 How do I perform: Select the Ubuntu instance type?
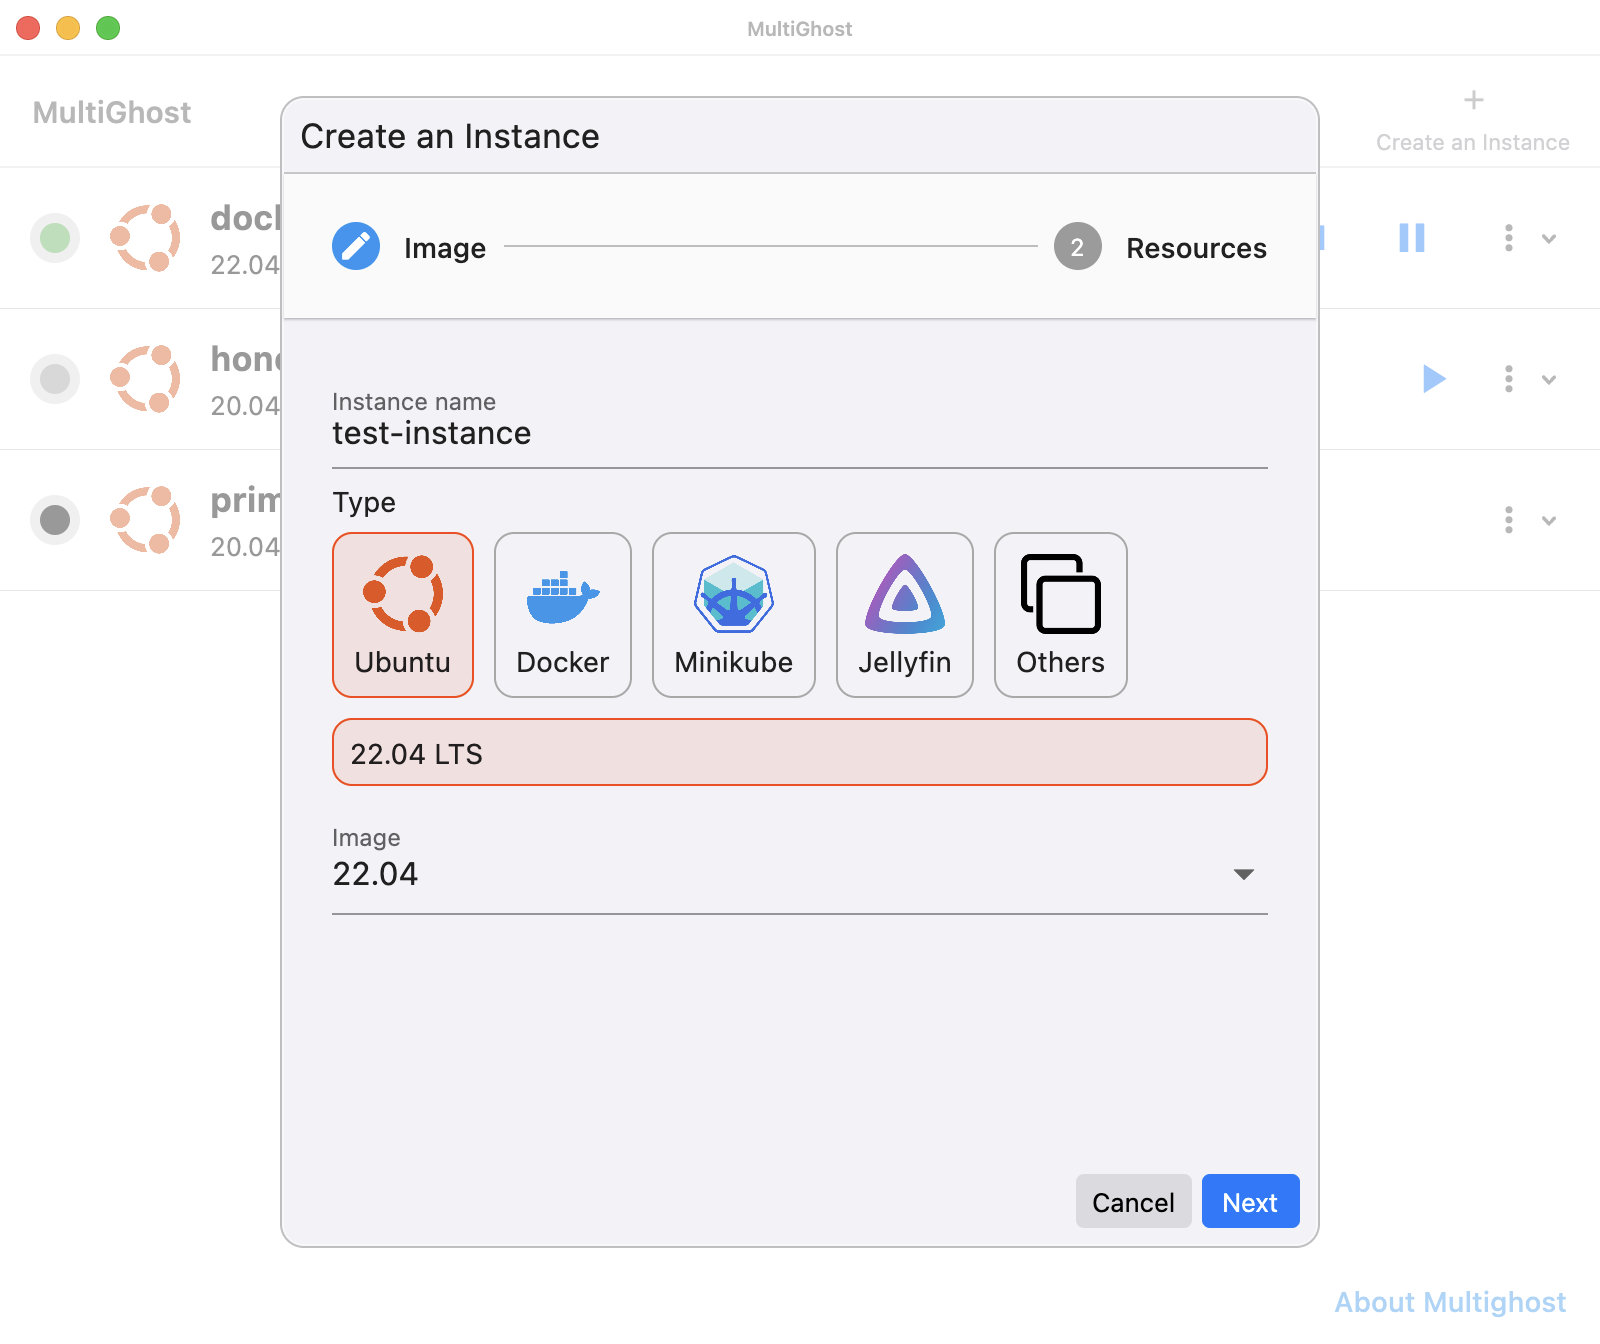(x=403, y=615)
